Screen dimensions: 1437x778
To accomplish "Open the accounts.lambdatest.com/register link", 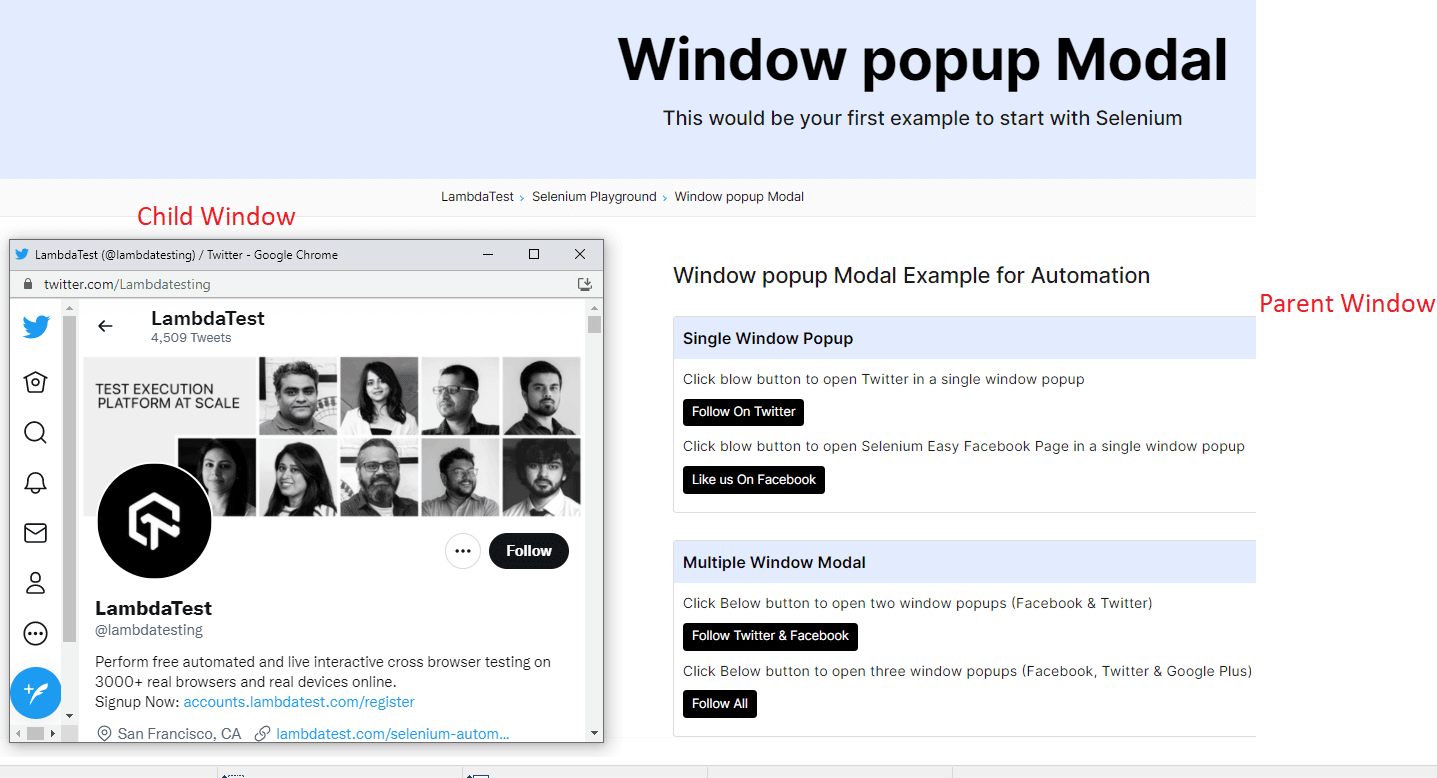I will coord(298,702).
